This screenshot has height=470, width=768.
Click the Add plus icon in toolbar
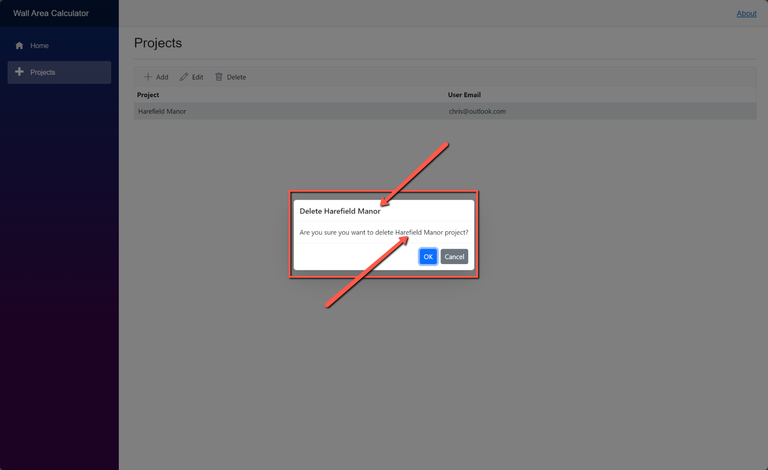coord(148,77)
